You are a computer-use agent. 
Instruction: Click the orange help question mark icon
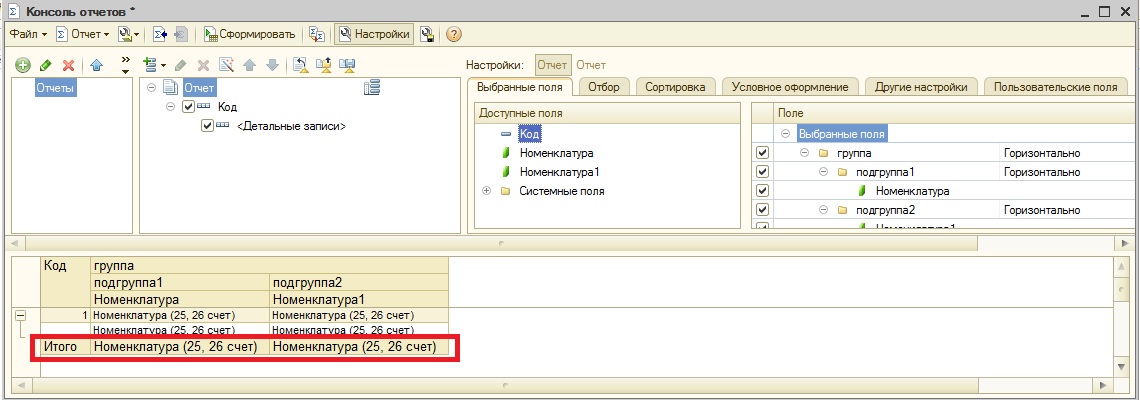coord(453,34)
